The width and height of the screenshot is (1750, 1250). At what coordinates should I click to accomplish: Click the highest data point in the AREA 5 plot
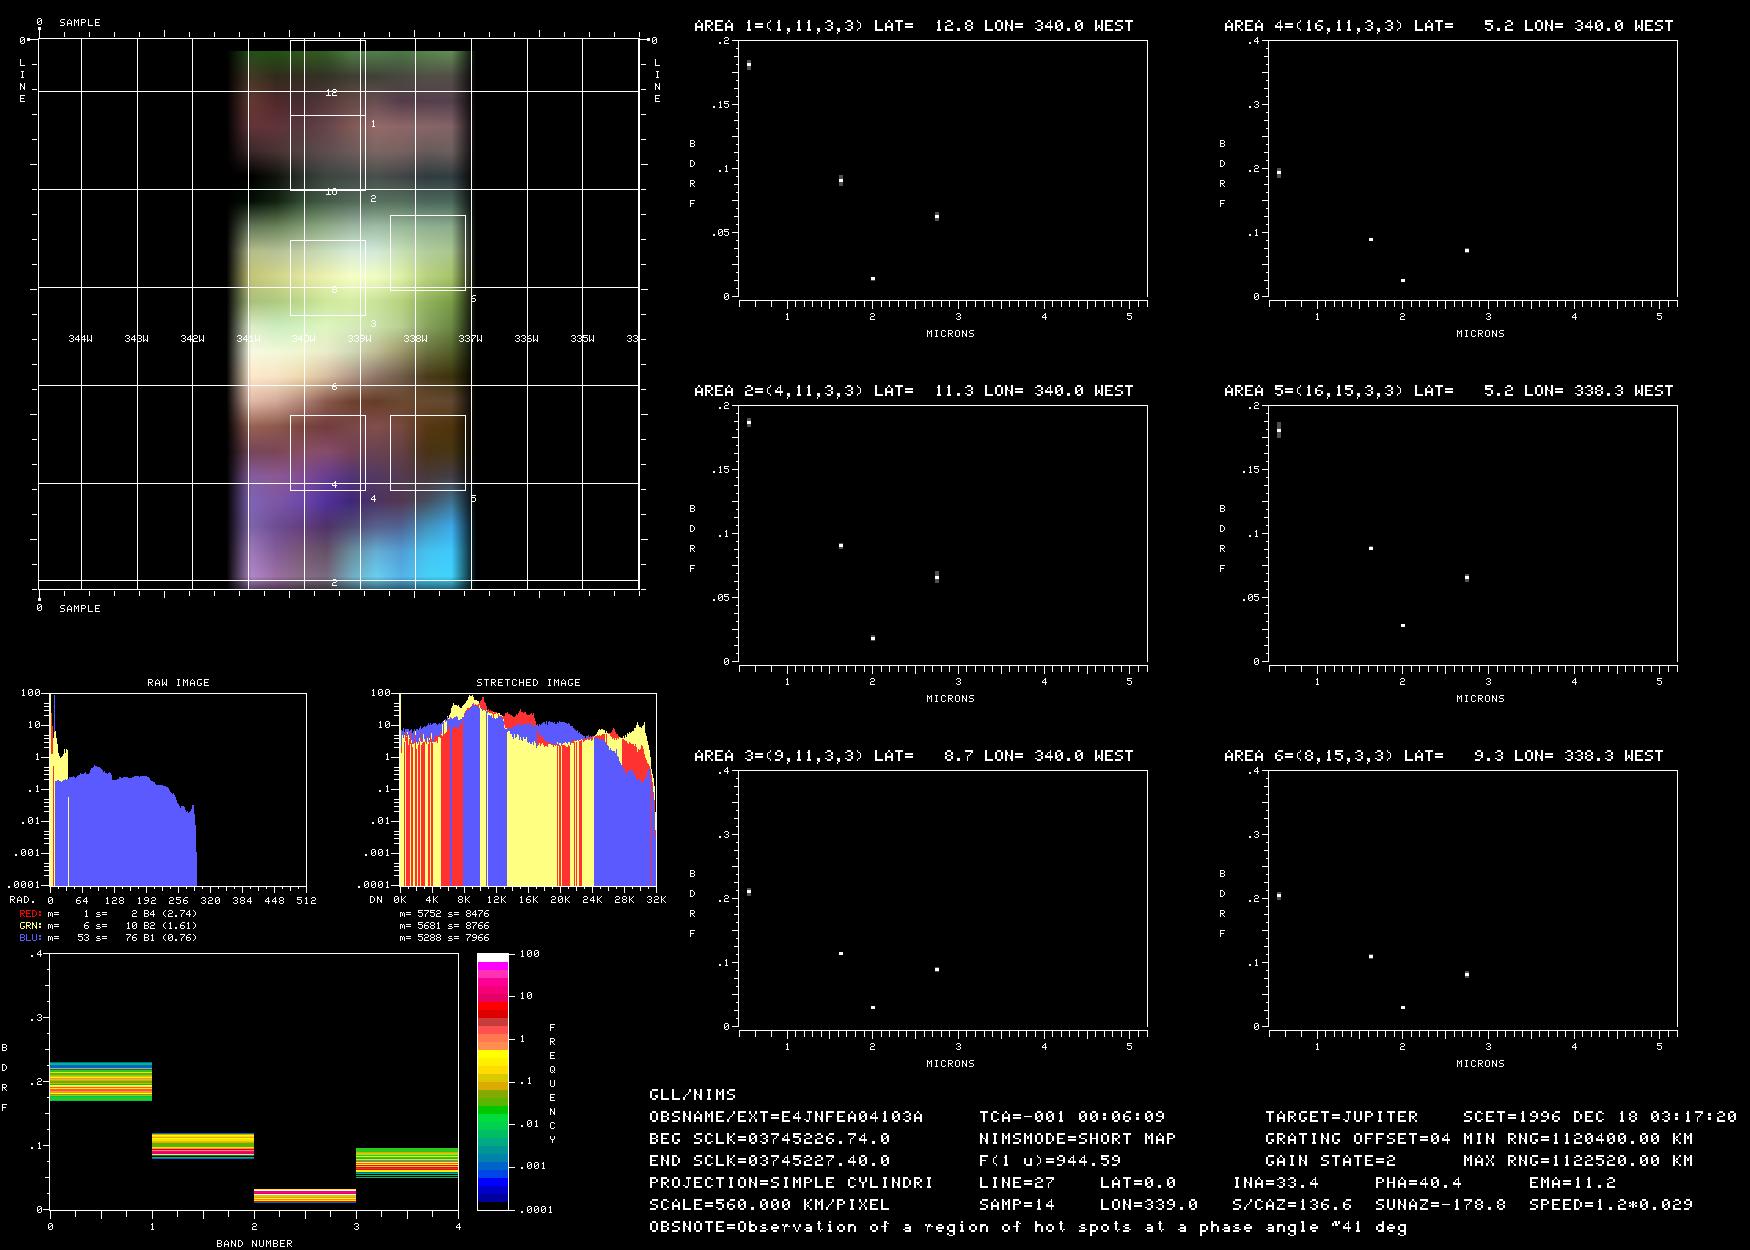pyautogui.click(x=1278, y=429)
